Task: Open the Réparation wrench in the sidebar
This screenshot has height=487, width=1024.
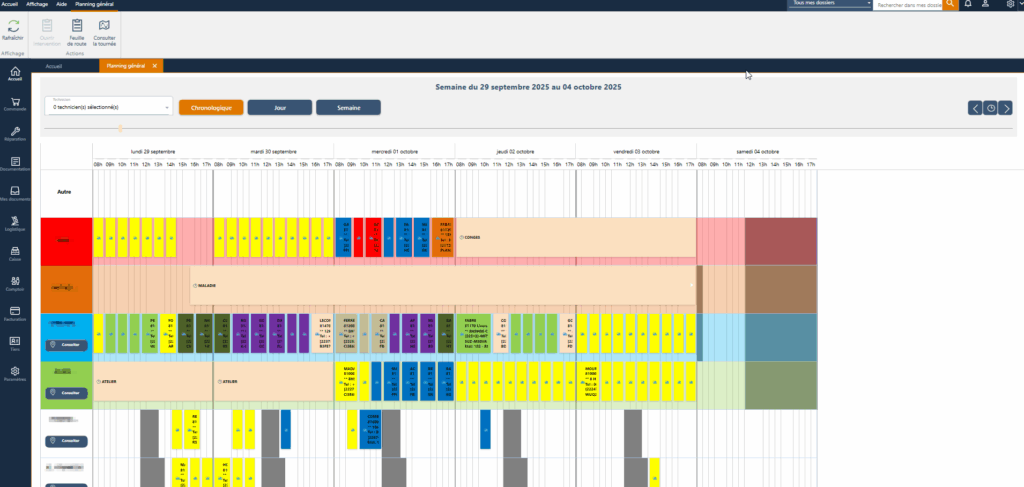Action: click(15, 132)
